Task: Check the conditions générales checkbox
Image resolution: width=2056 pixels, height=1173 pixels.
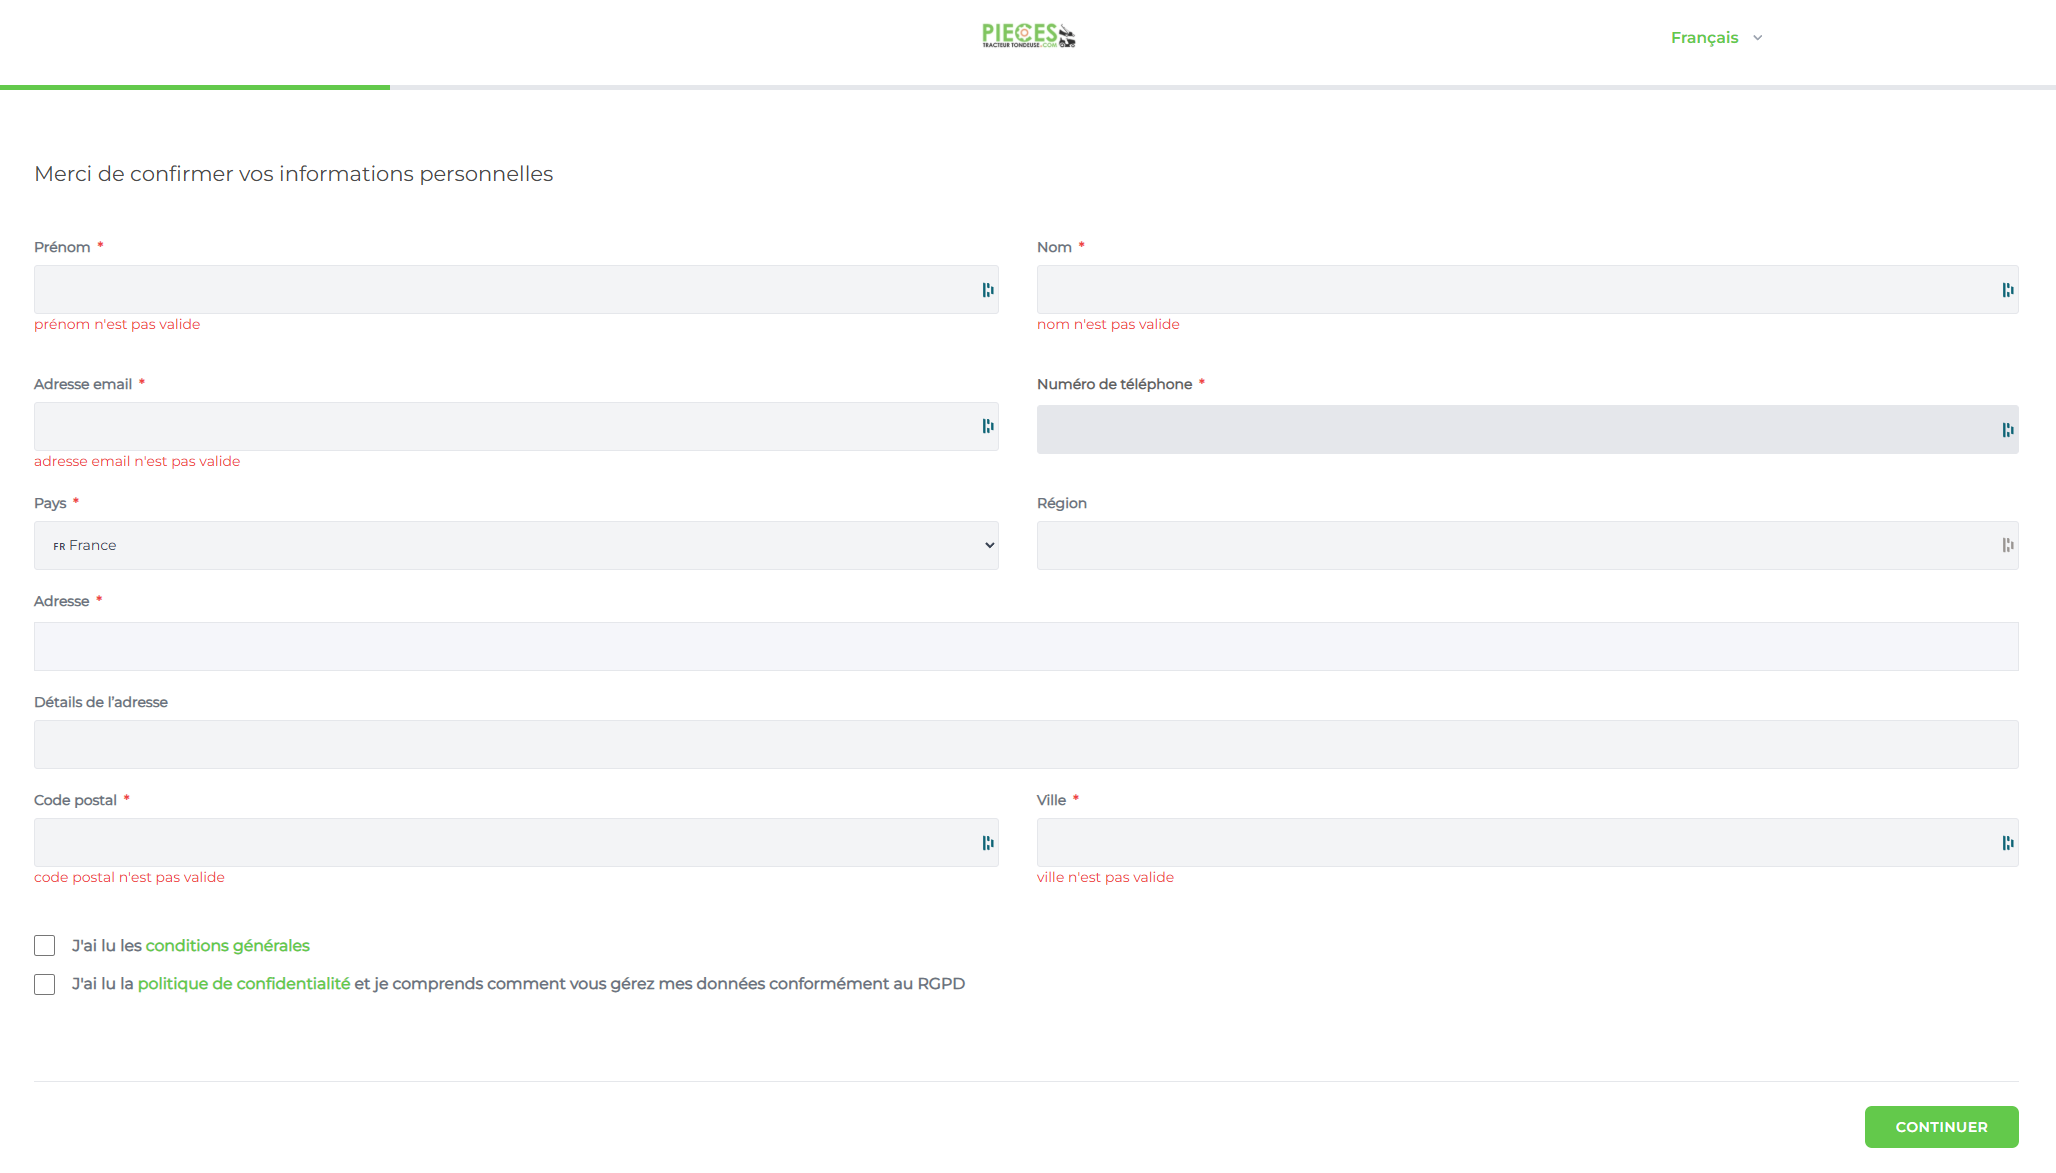Action: point(45,946)
